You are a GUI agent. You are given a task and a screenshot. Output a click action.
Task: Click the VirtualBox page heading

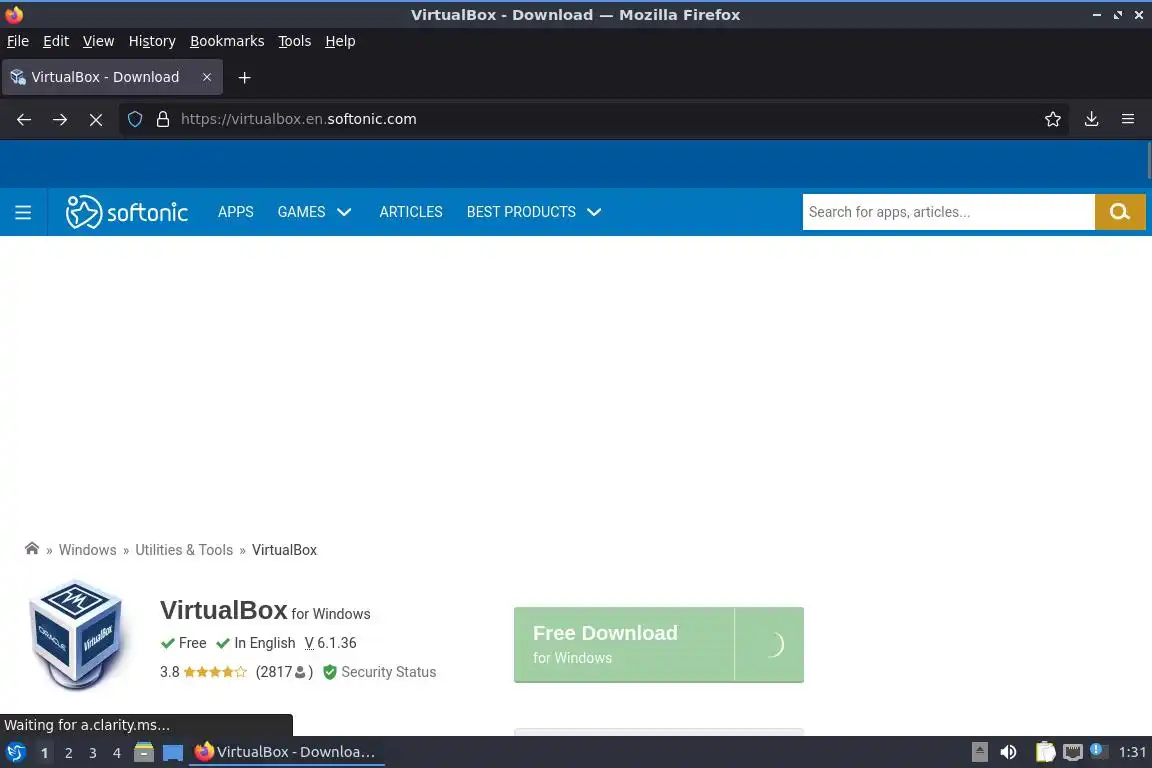223,610
